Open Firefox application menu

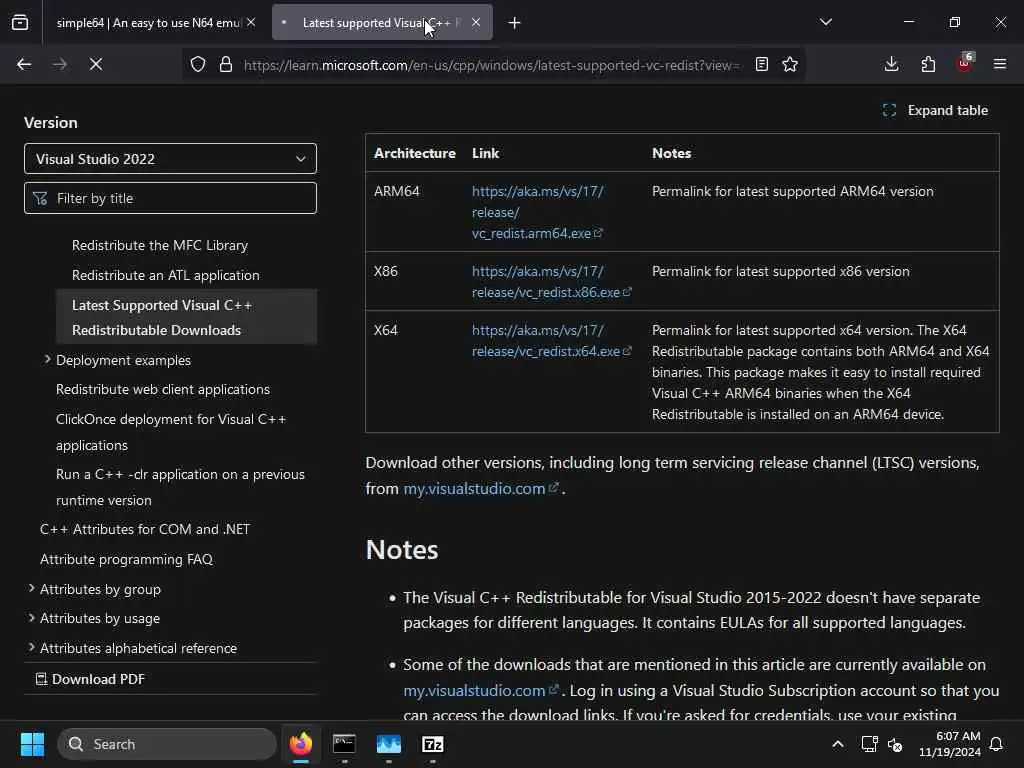point(1000,64)
